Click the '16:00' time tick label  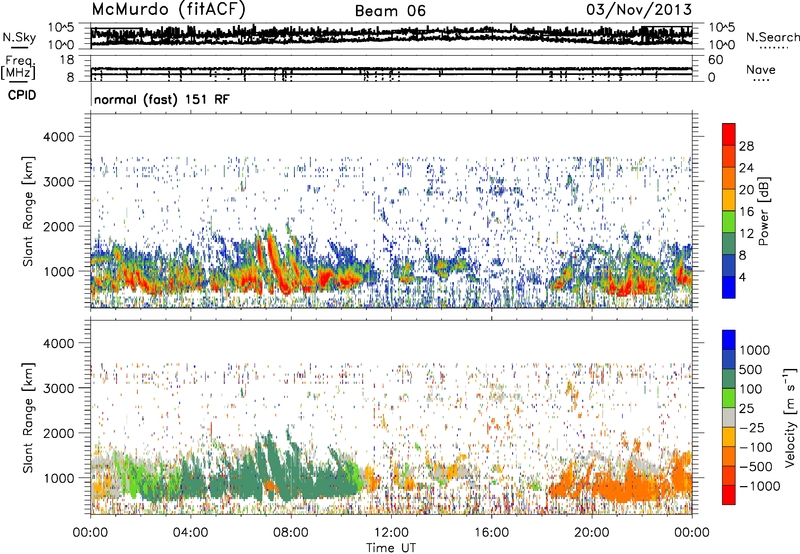pos(491,533)
